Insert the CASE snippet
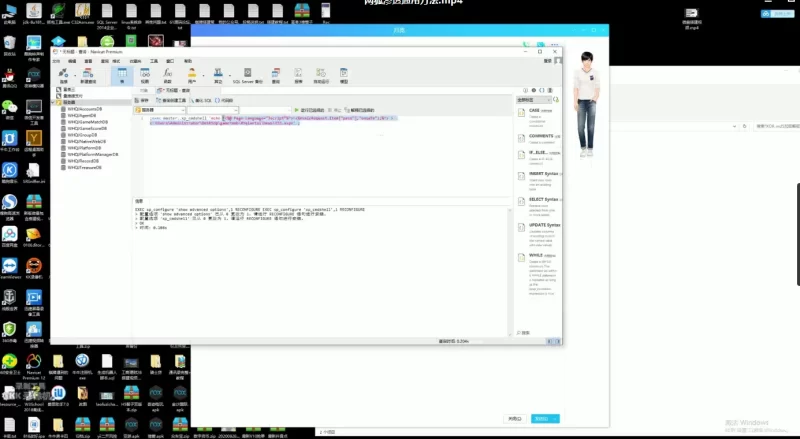The width and height of the screenshot is (800, 439). pos(539,117)
